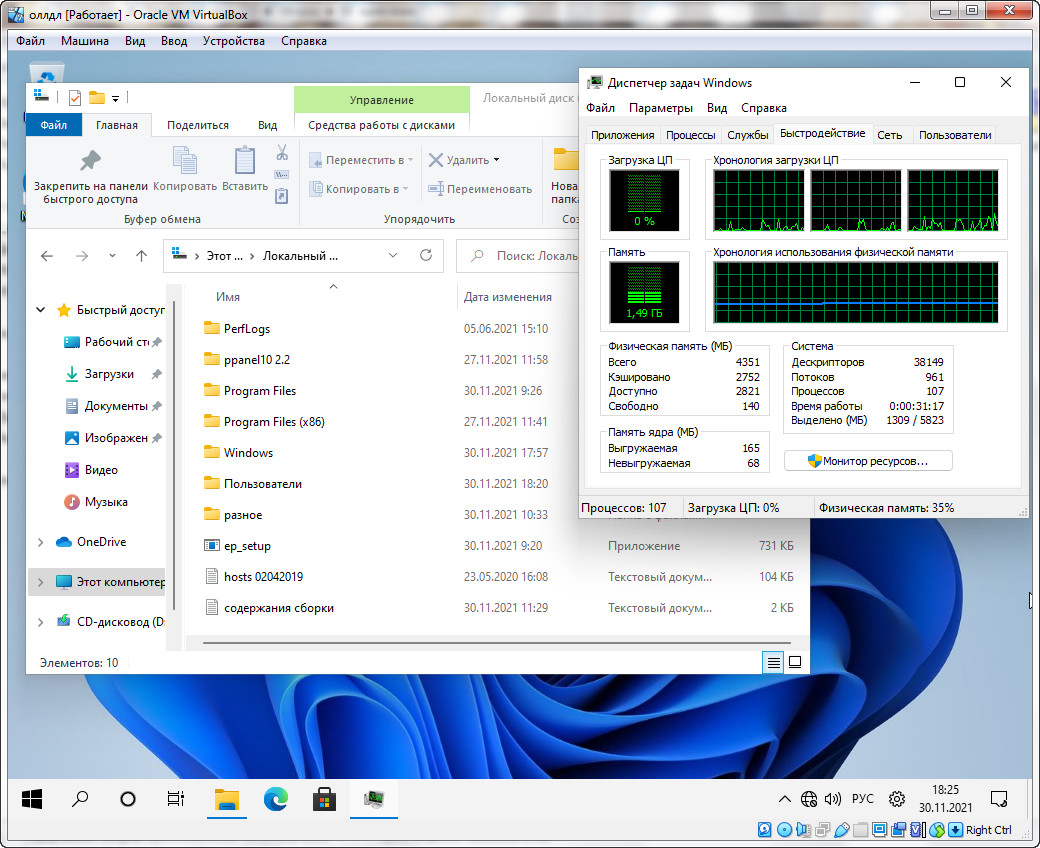
Task: Expand OneDrive in navigation pane
Action: click(x=40, y=542)
